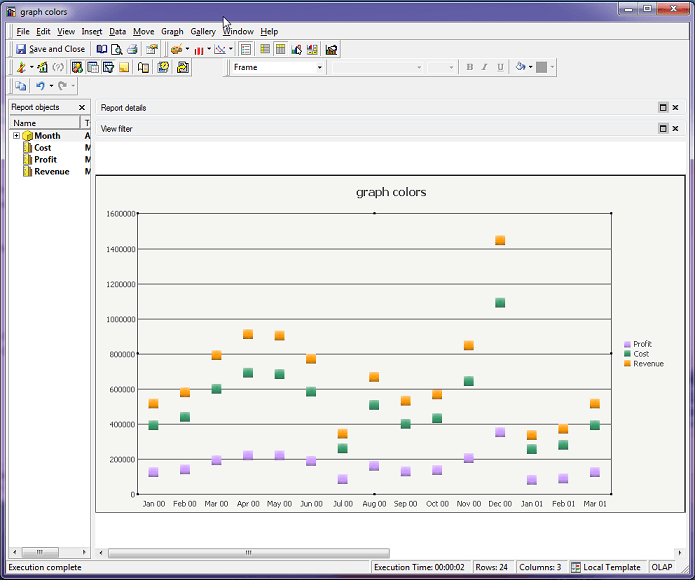Toggle Underline formatting button
This screenshot has width=695, height=580.
tap(500, 68)
